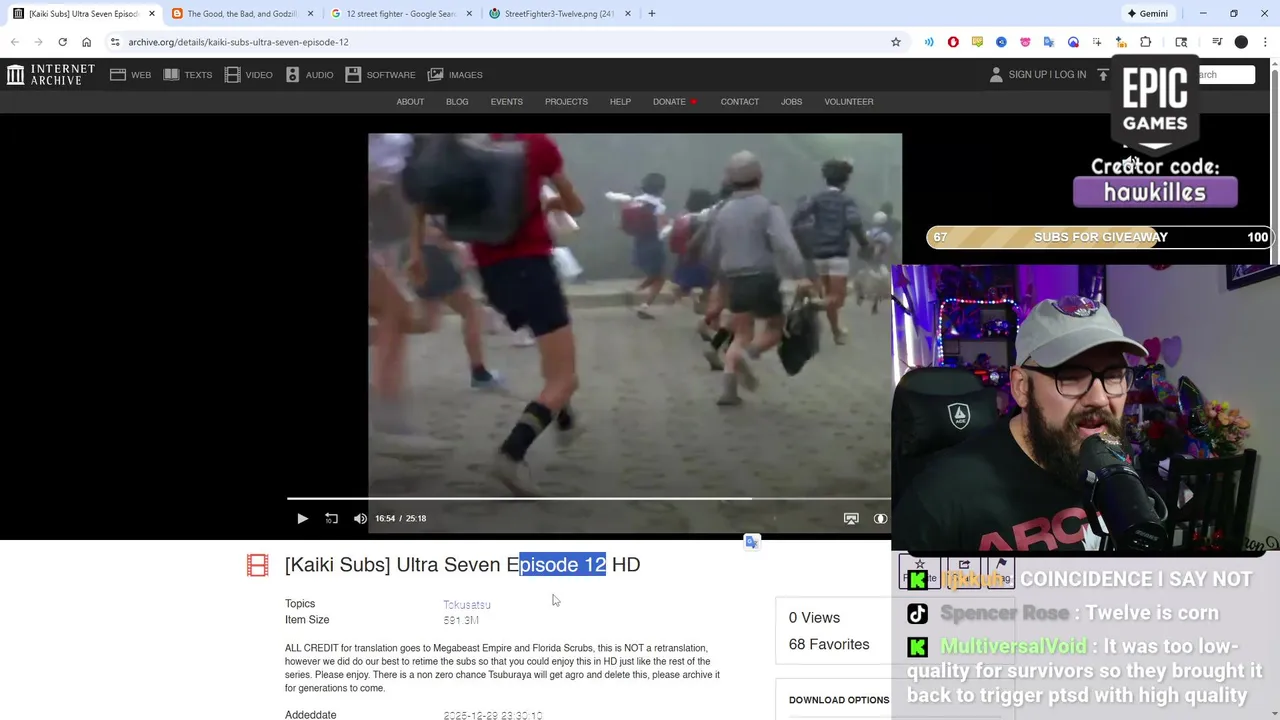Click the blue sound-wave extension icon
1280x720 pixels.
pyautogui.click(x=929, y=42)
